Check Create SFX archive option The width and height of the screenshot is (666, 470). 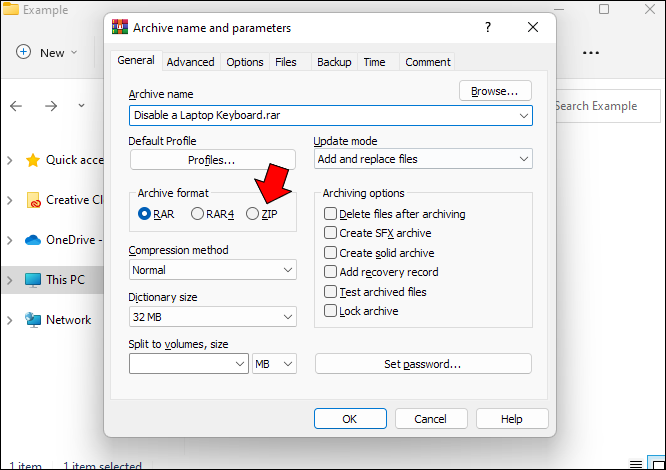330,233
